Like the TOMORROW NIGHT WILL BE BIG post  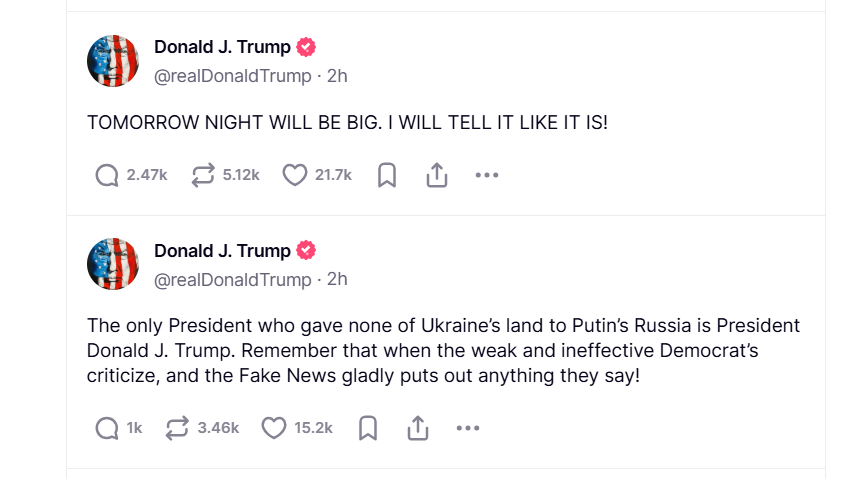click(294, 175)
